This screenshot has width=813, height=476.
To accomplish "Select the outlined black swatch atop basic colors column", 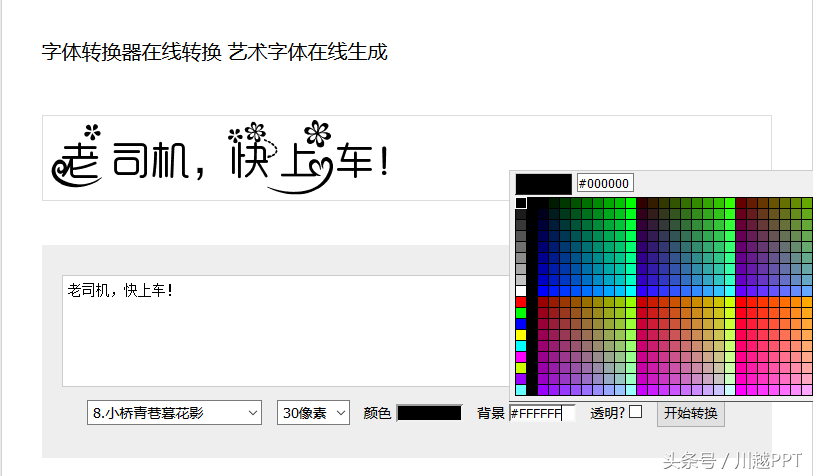I will [521, 203].
